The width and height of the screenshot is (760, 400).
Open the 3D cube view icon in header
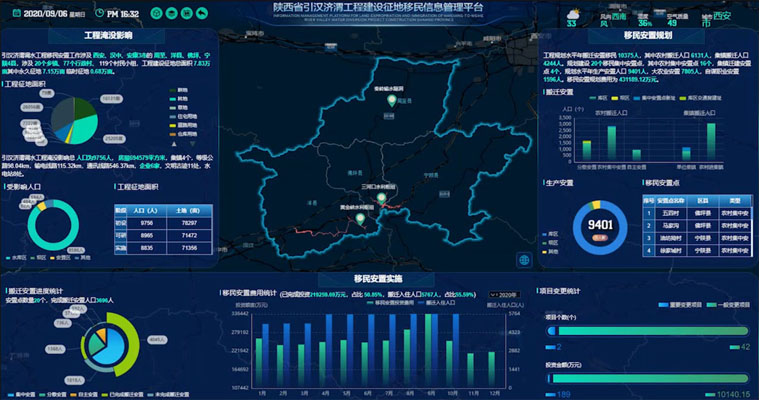coord(156,13)
